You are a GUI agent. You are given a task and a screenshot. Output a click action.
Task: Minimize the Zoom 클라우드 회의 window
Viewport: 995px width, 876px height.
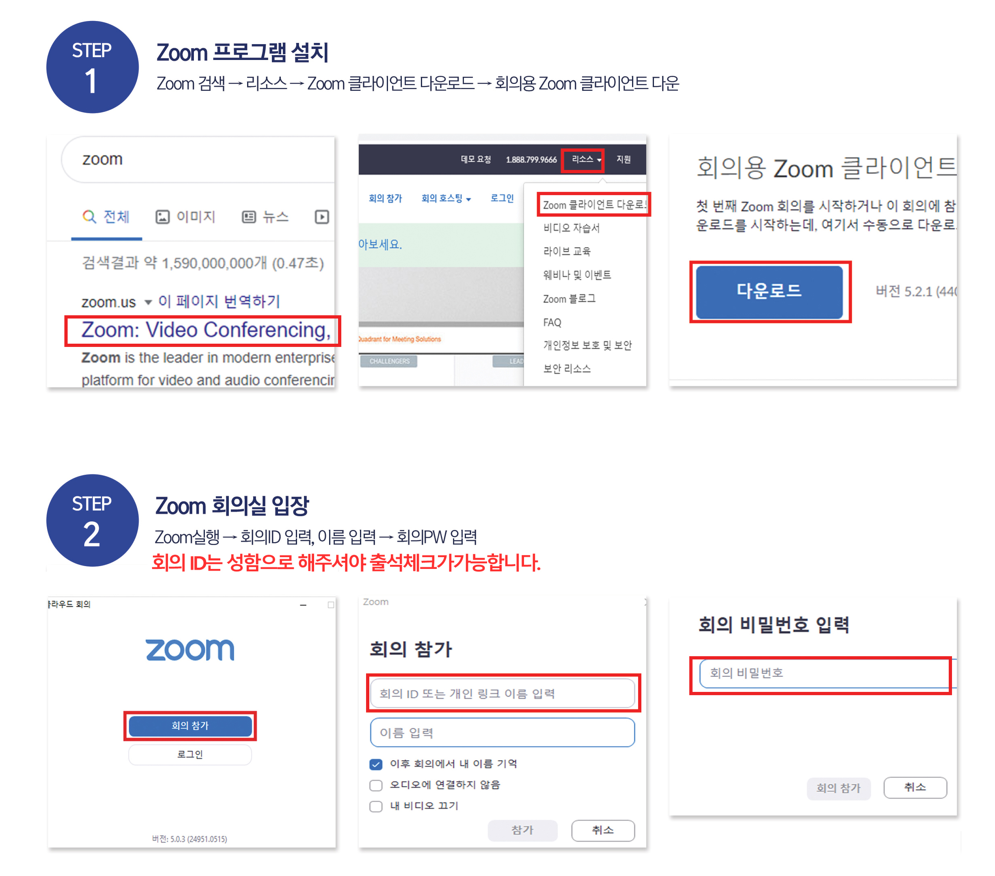coord(303,606)
